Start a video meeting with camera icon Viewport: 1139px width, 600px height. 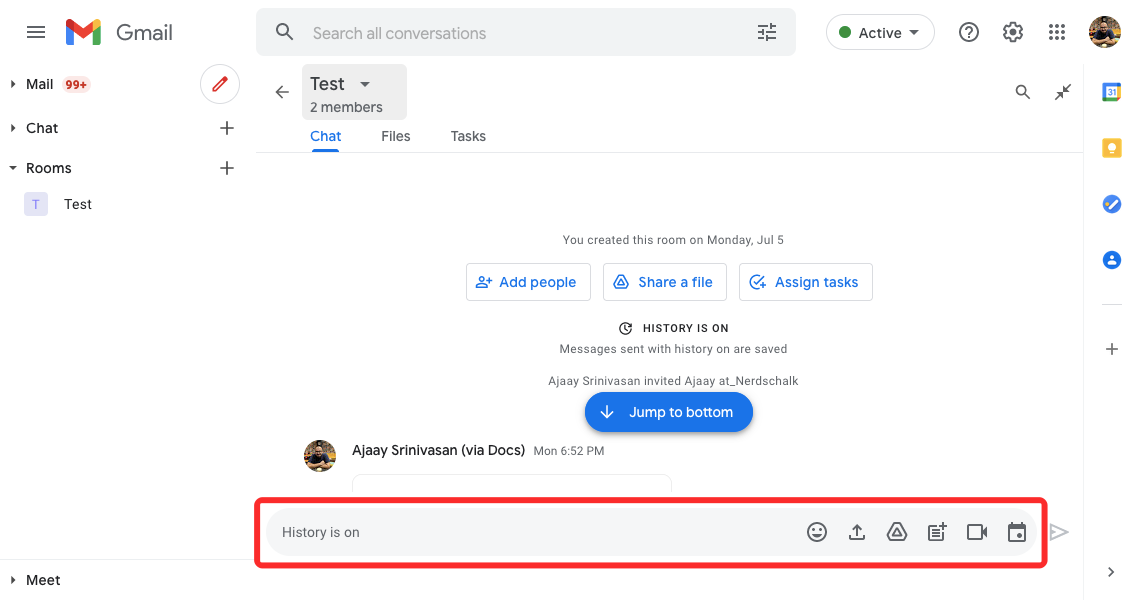coord(977,532)
